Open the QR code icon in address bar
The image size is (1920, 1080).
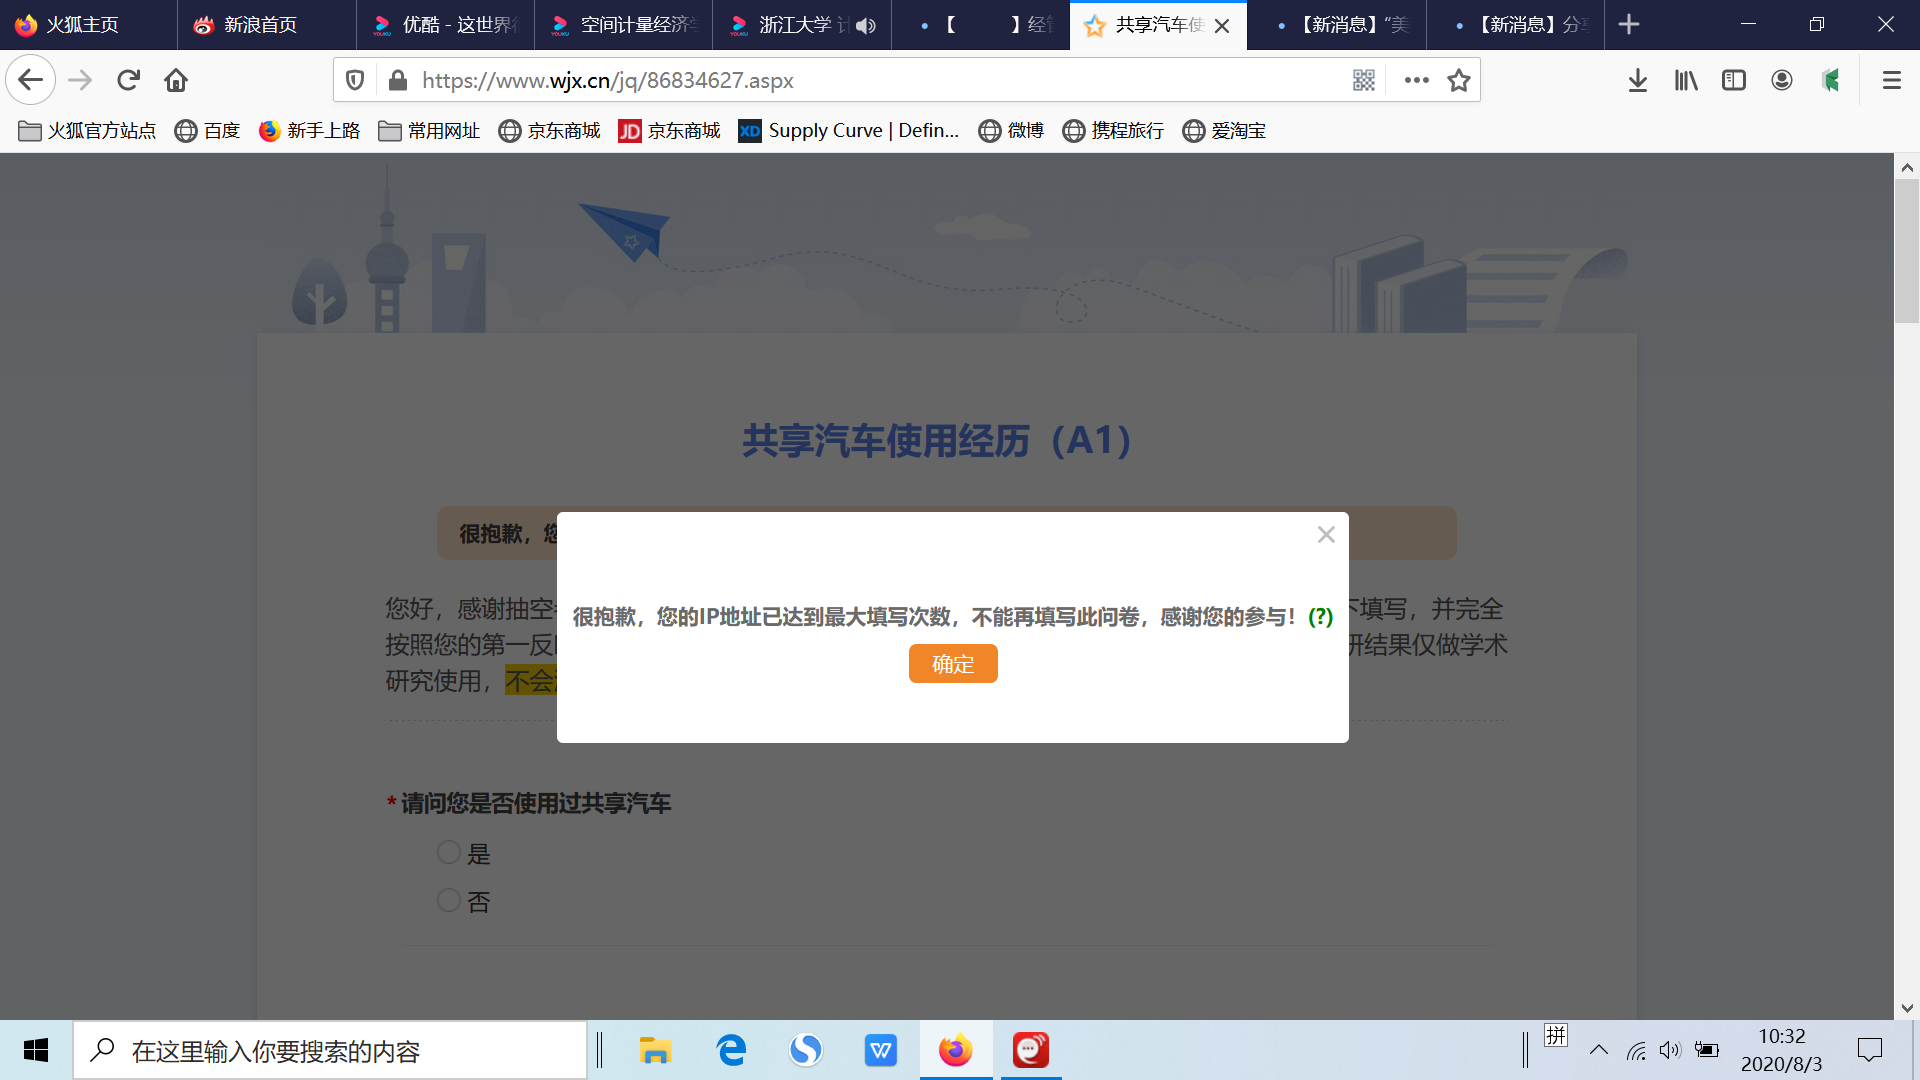click(x=1364, y=80)
